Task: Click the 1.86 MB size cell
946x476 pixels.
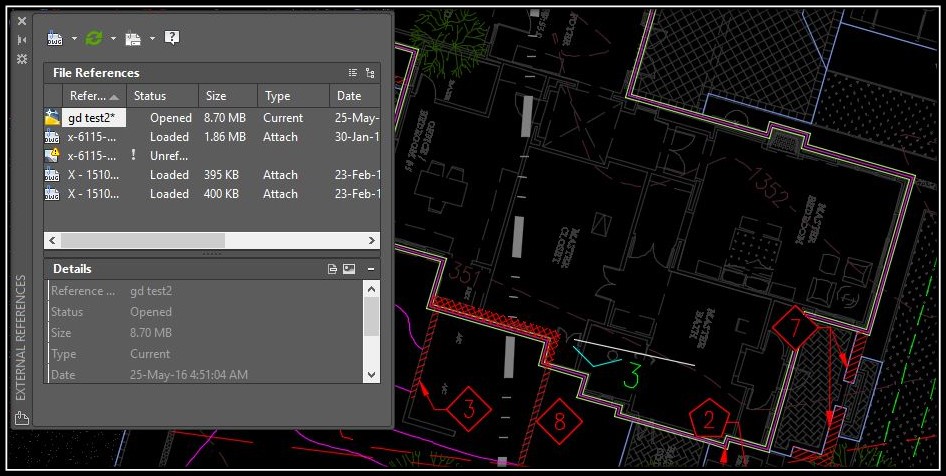Action: [224, 137]
